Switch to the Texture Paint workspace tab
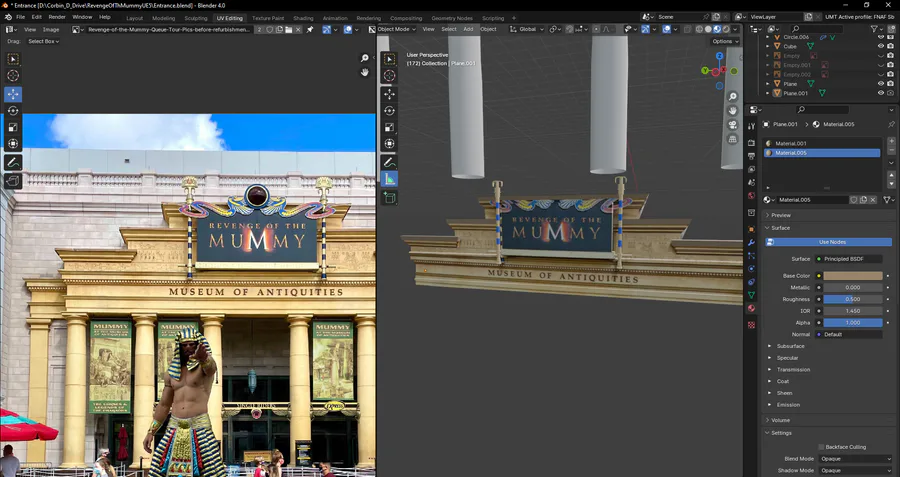Image resolution: width=900 pixels, height=477 pixels. pos(268,18)
